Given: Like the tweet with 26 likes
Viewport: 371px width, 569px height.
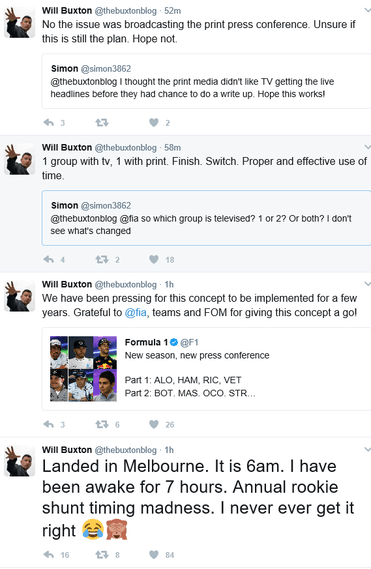Looking at the screenshot, I should 154,424.
